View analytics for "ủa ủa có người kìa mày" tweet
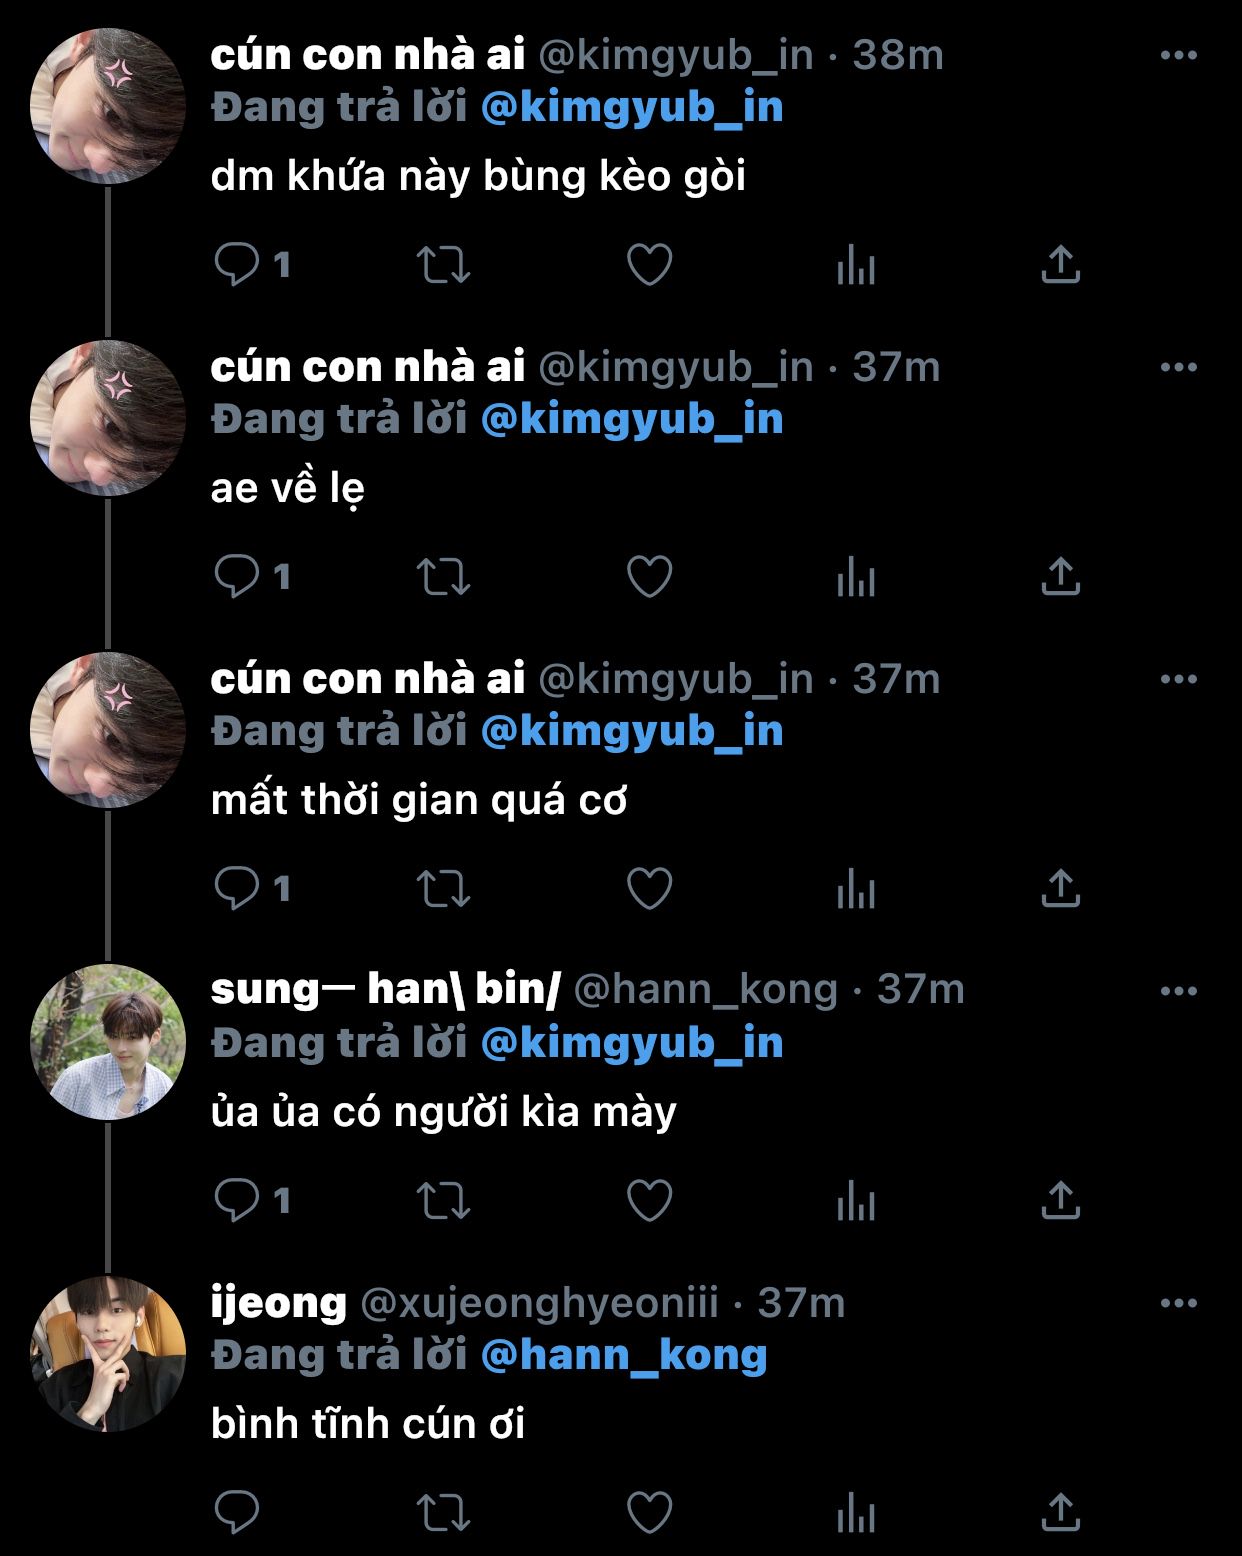 pyautogui.click(x=856, y=1201)
